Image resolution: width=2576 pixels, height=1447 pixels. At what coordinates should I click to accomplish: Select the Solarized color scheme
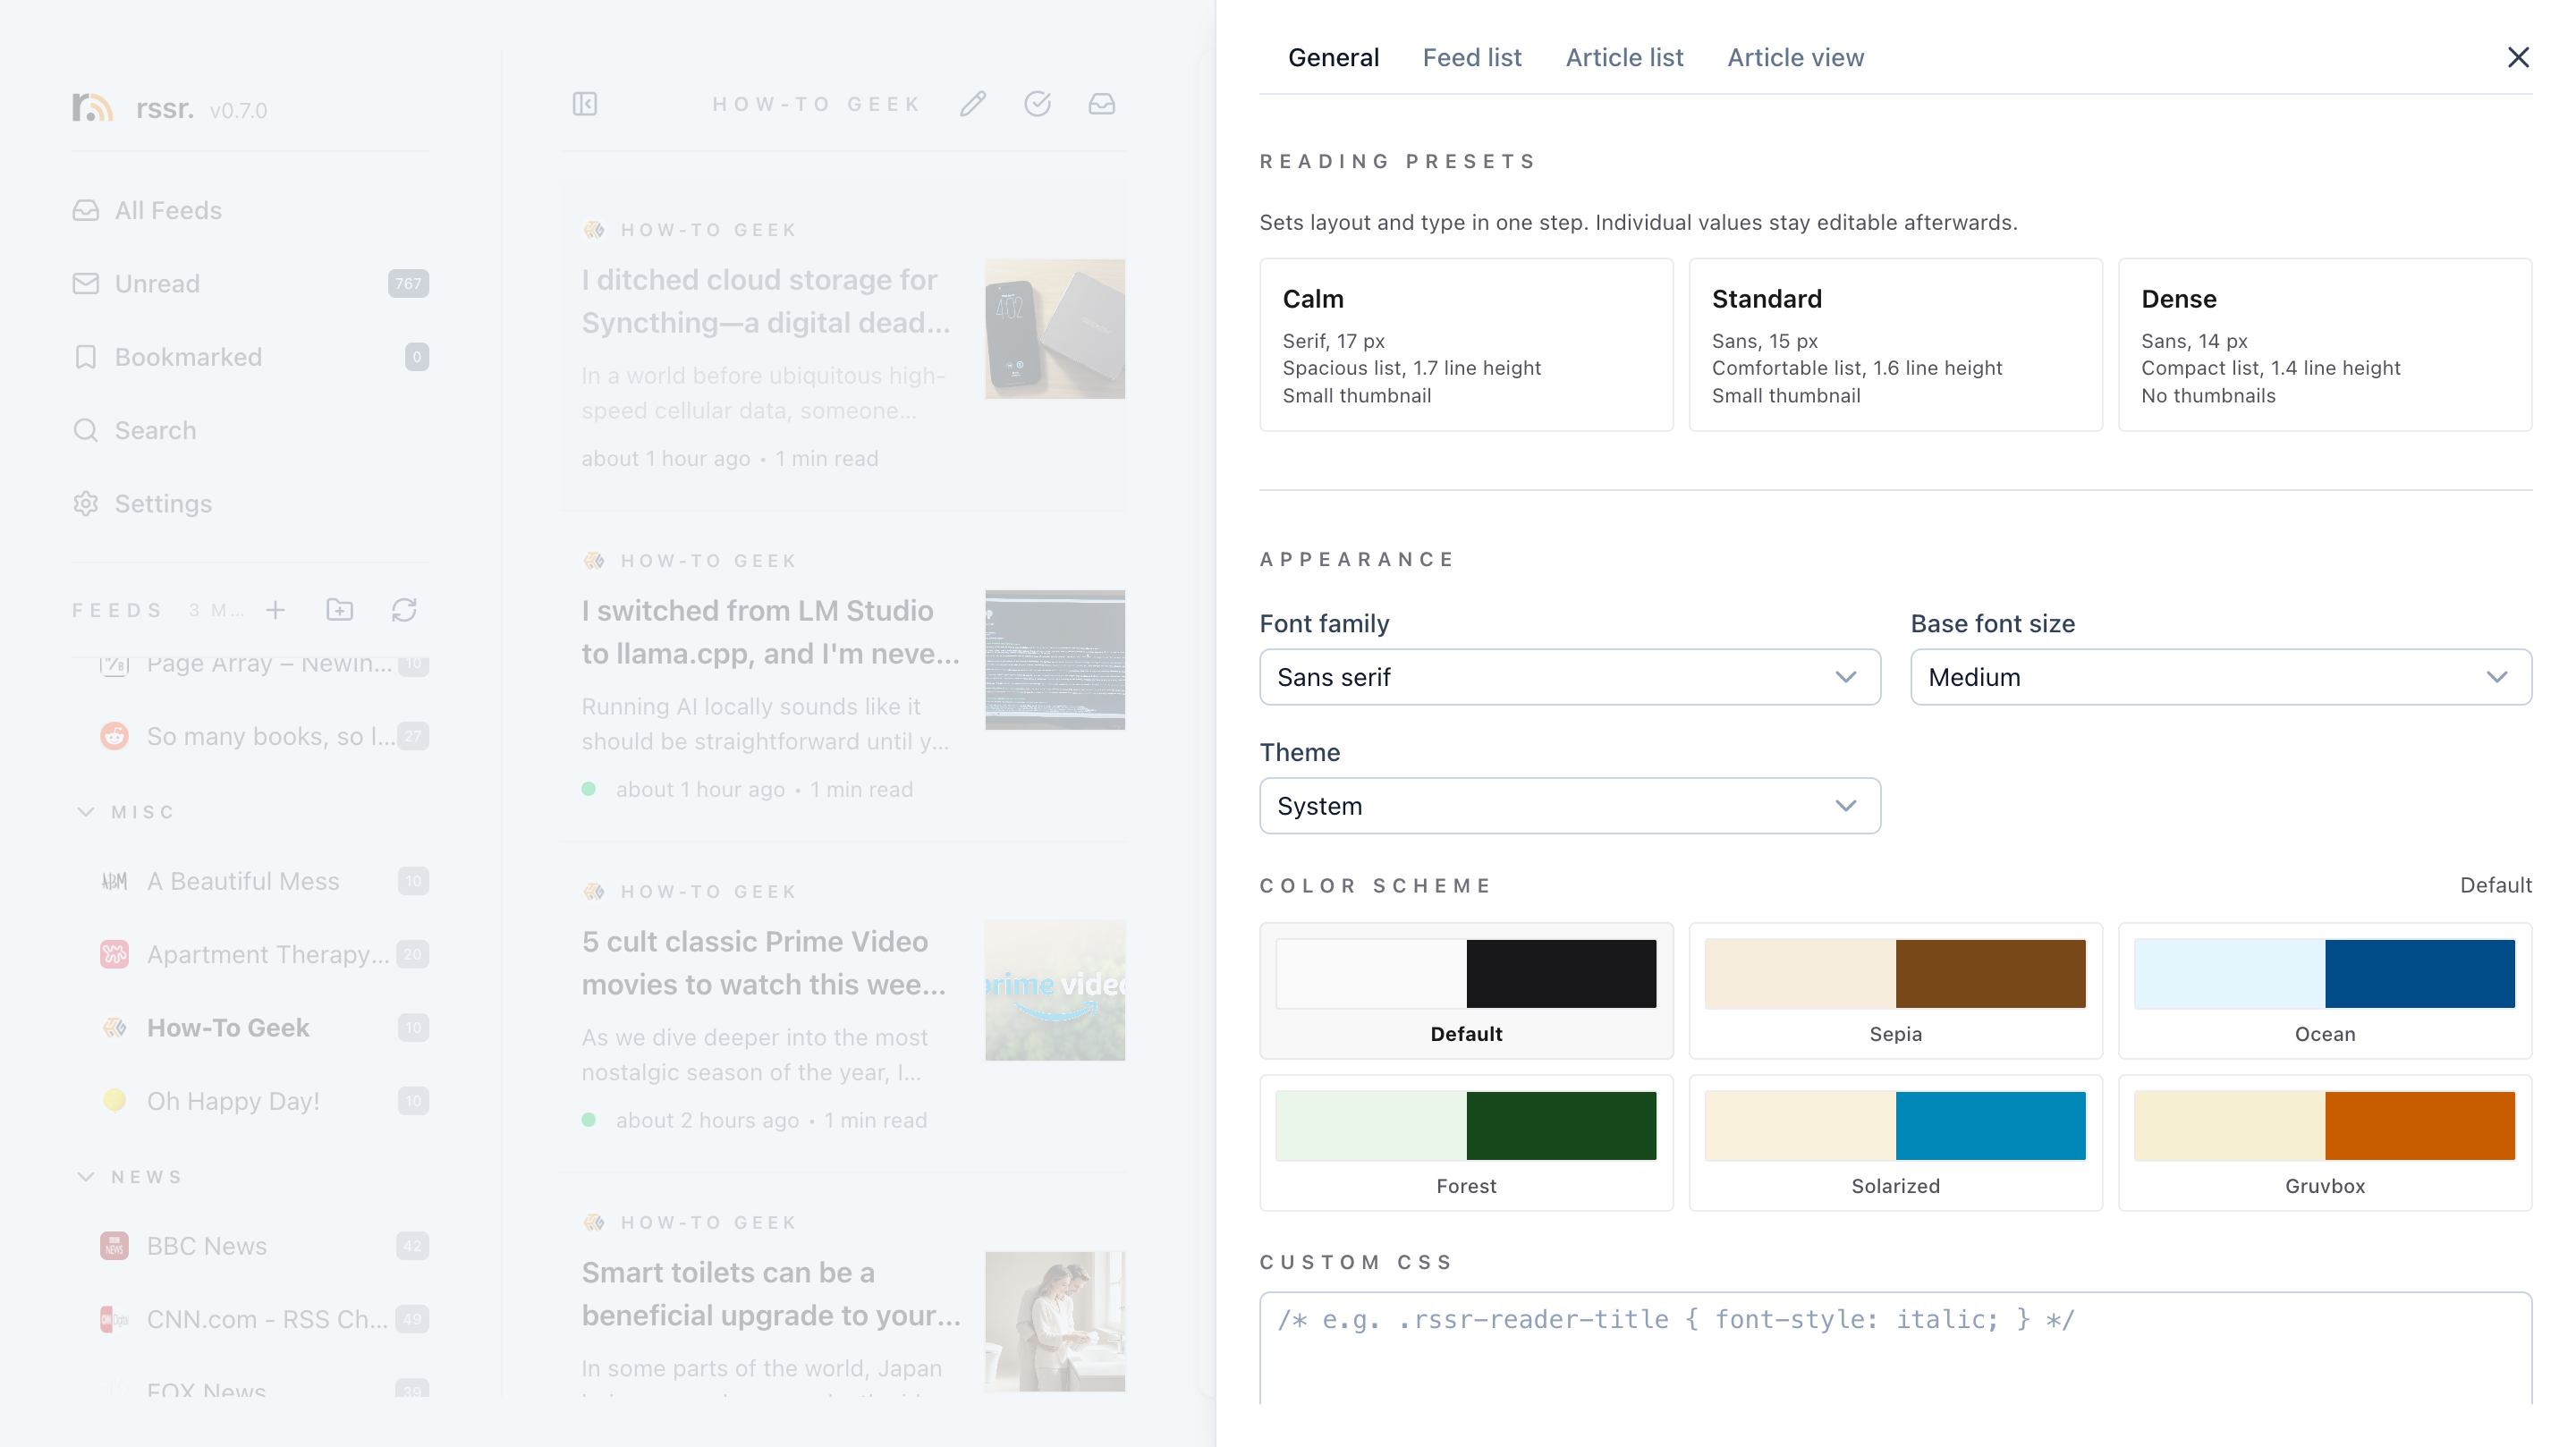(1895, 1143)
